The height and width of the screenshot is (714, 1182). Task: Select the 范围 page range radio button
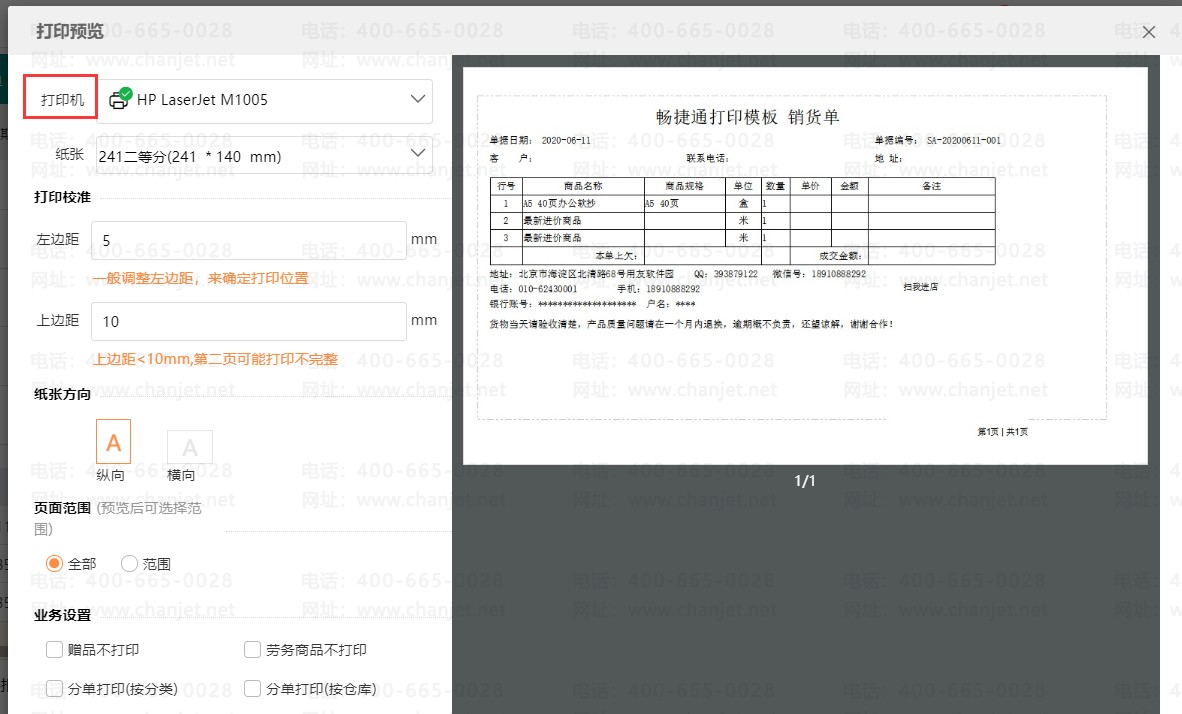[129, 563]
